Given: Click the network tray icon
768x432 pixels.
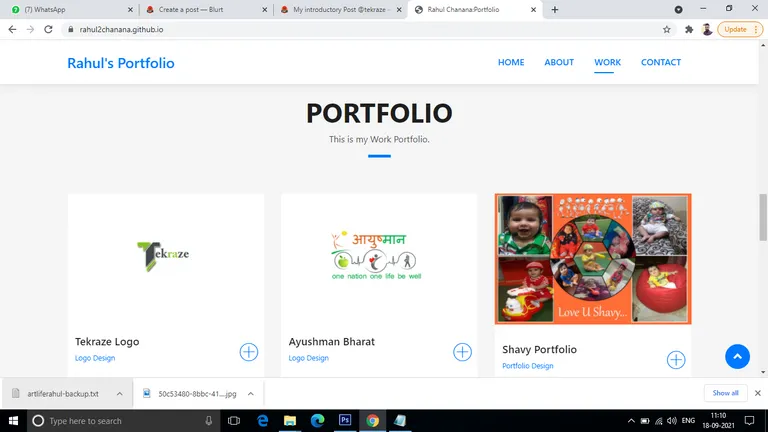Looking at the screenshot, I should point(659,421).
